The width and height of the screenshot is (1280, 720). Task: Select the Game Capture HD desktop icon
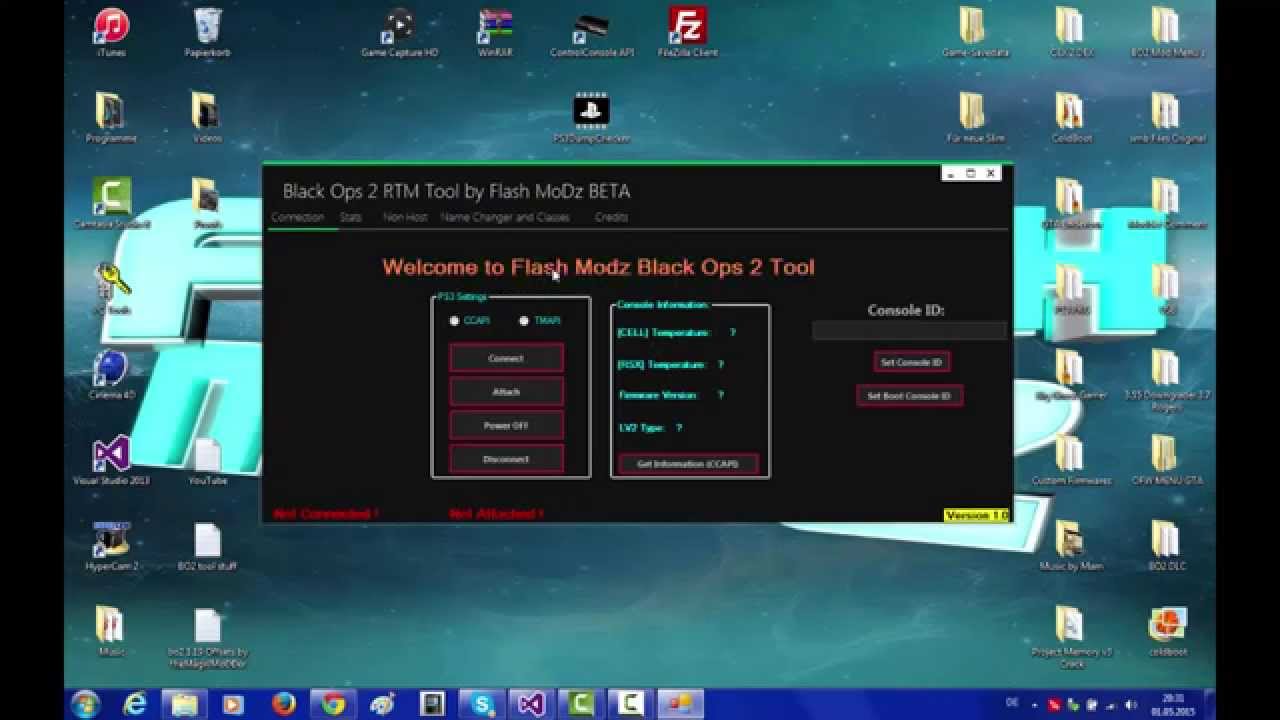(399, 33)
